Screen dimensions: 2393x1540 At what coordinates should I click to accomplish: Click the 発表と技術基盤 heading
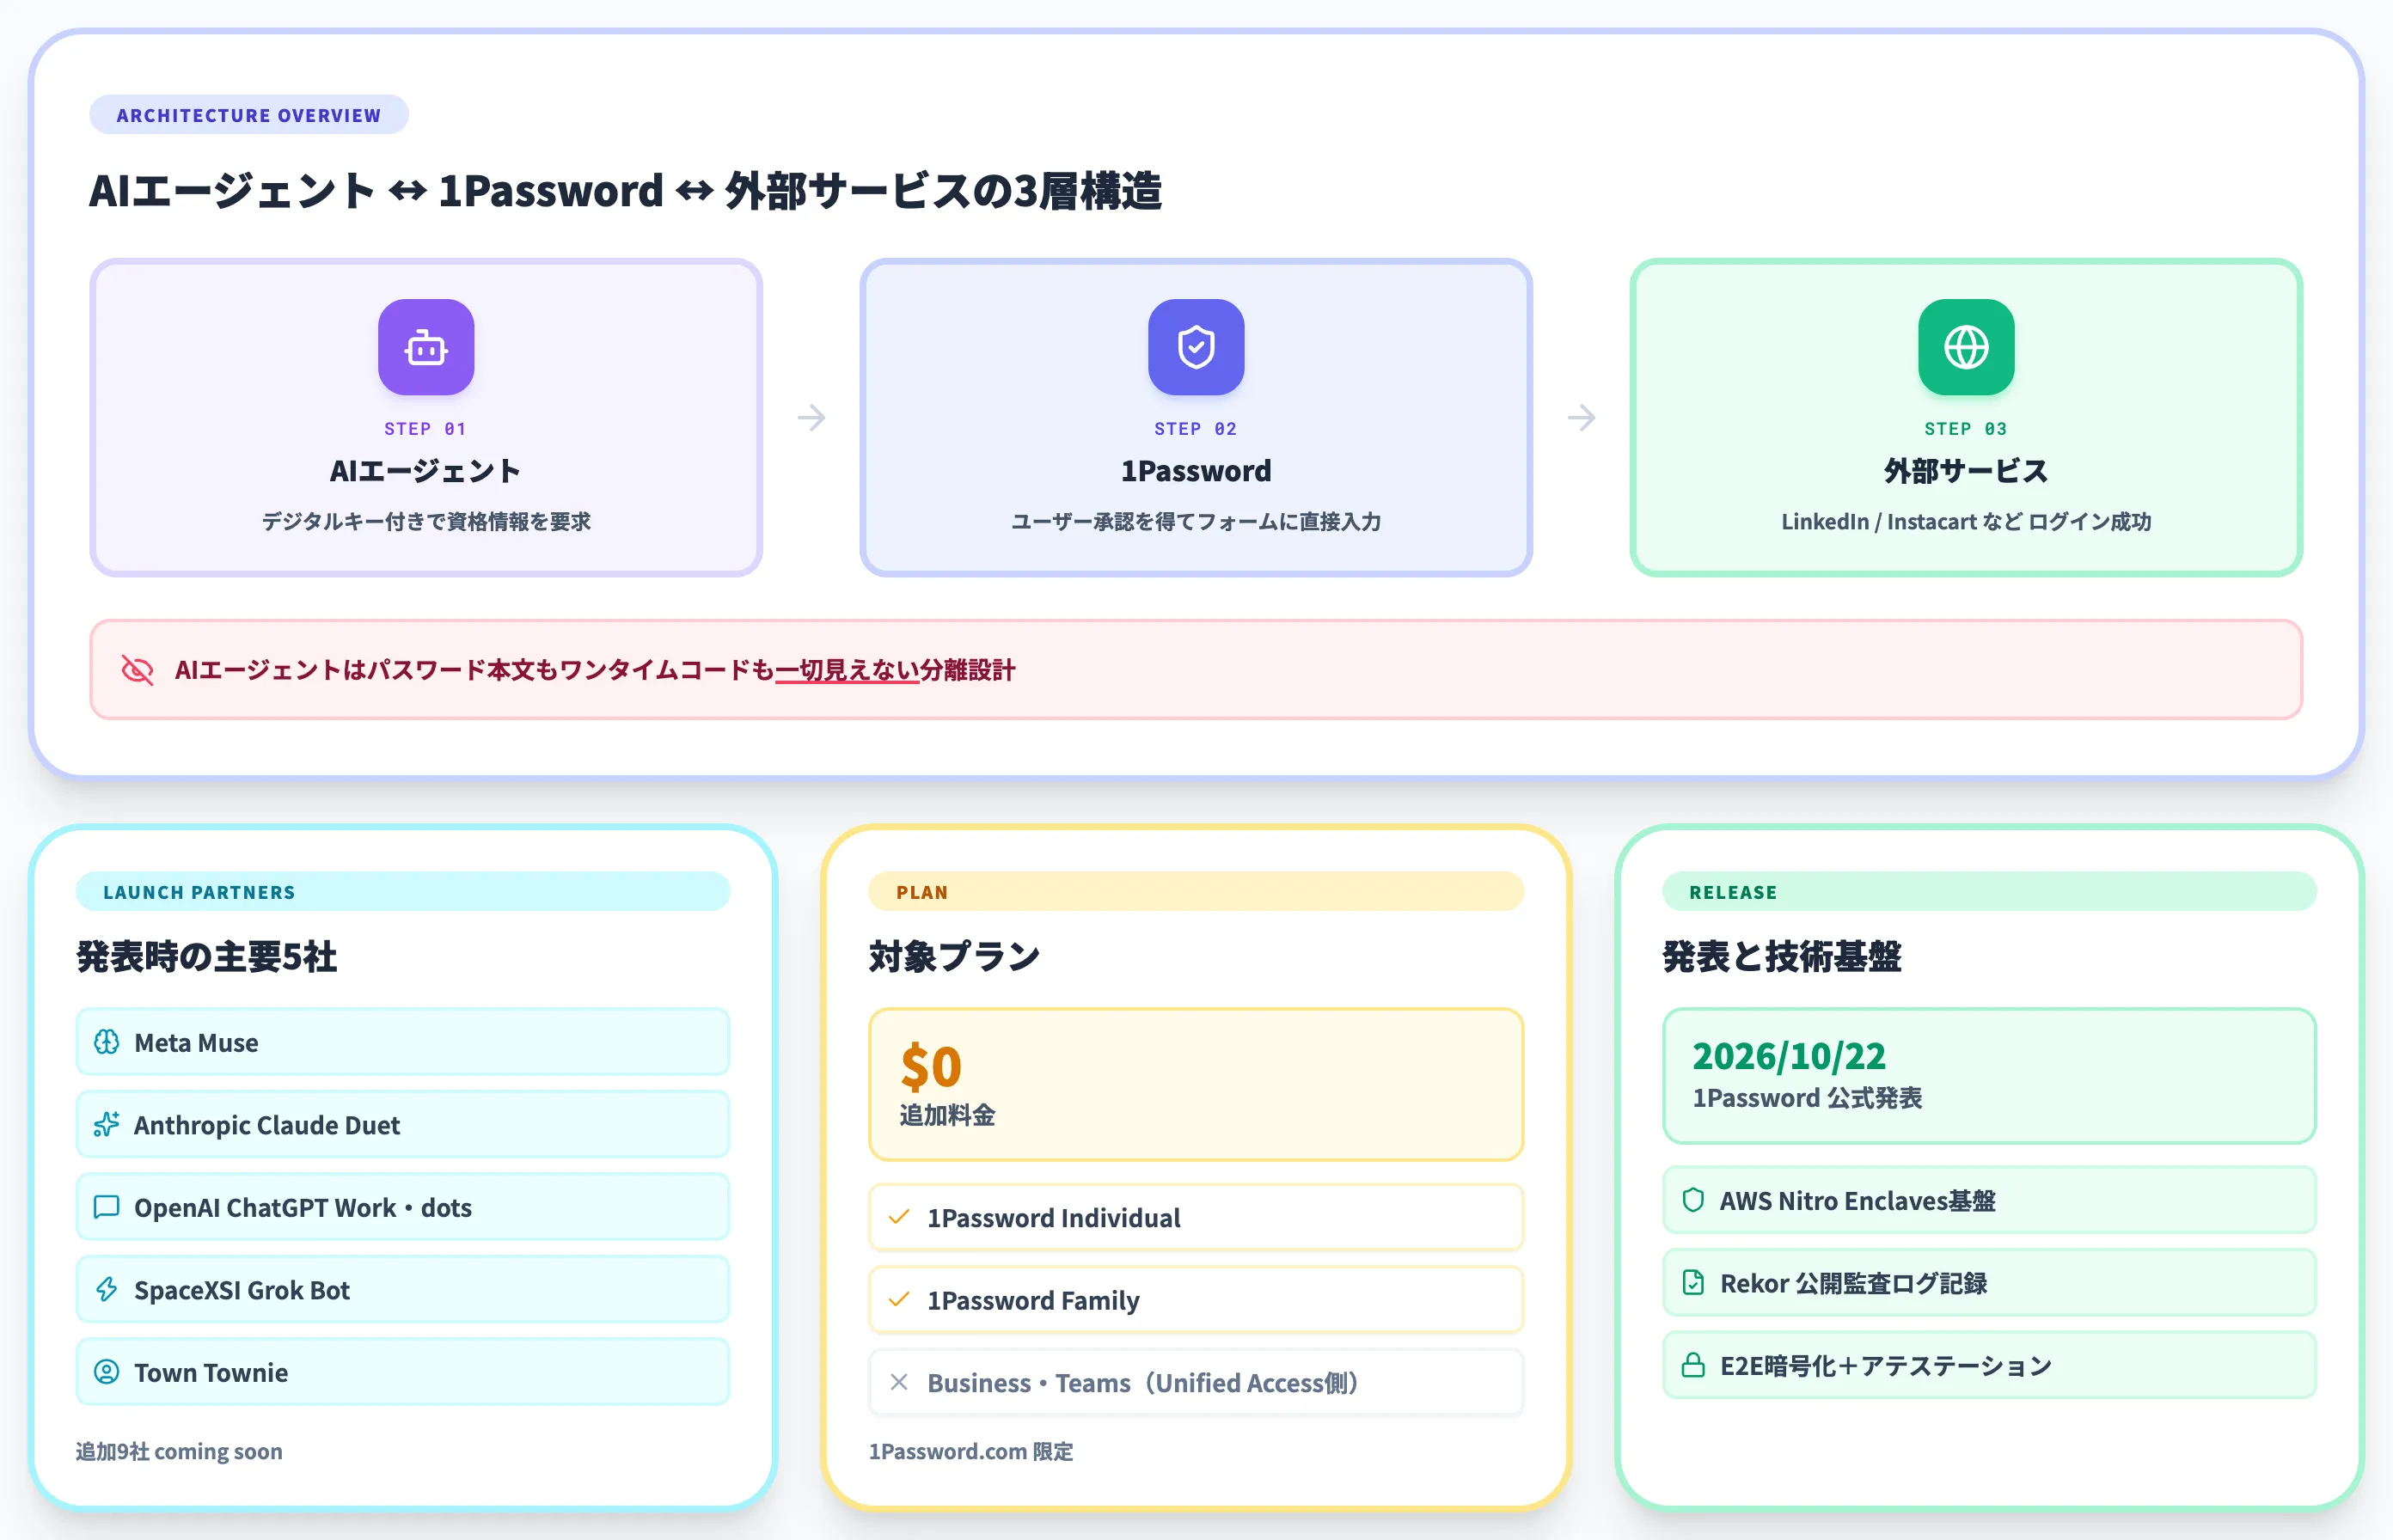coord(1781,957)
